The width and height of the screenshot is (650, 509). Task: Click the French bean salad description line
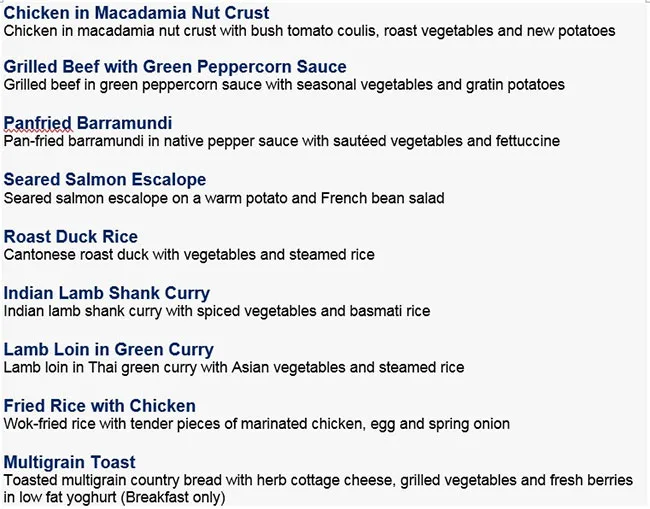pyautogui.click(x=224, y=198)
